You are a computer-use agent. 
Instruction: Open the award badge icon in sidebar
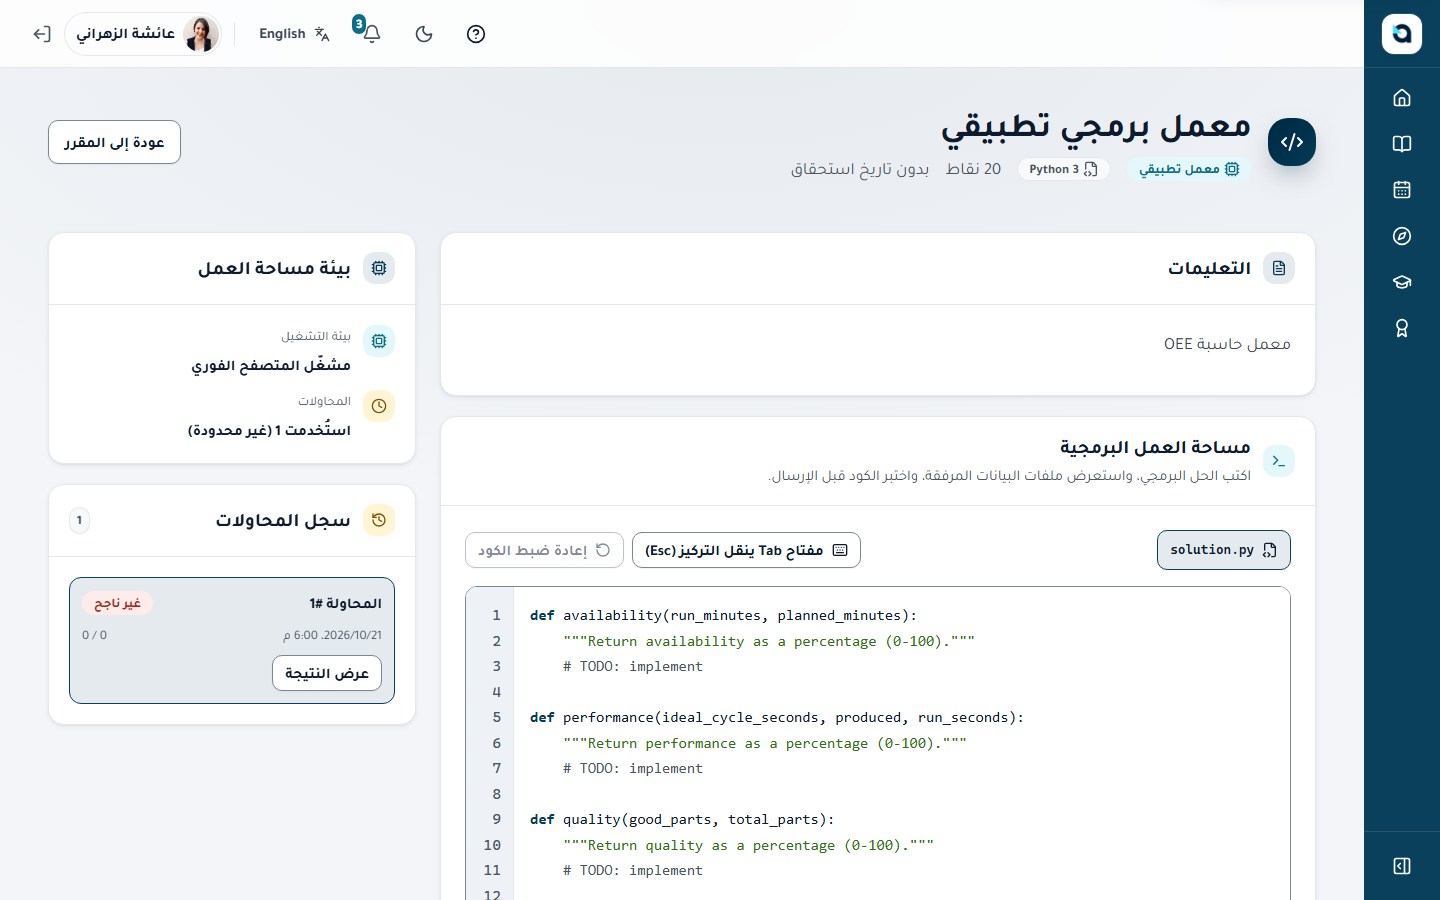click(x=1402, y=328)
